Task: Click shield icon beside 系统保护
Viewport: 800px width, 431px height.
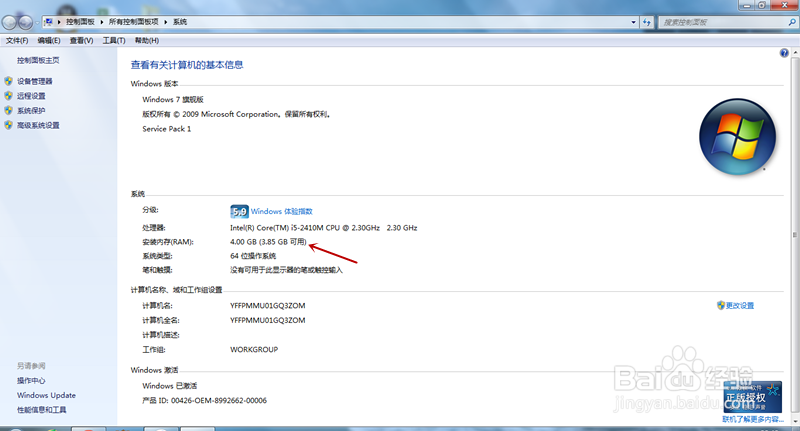Action: coord(8,111)
